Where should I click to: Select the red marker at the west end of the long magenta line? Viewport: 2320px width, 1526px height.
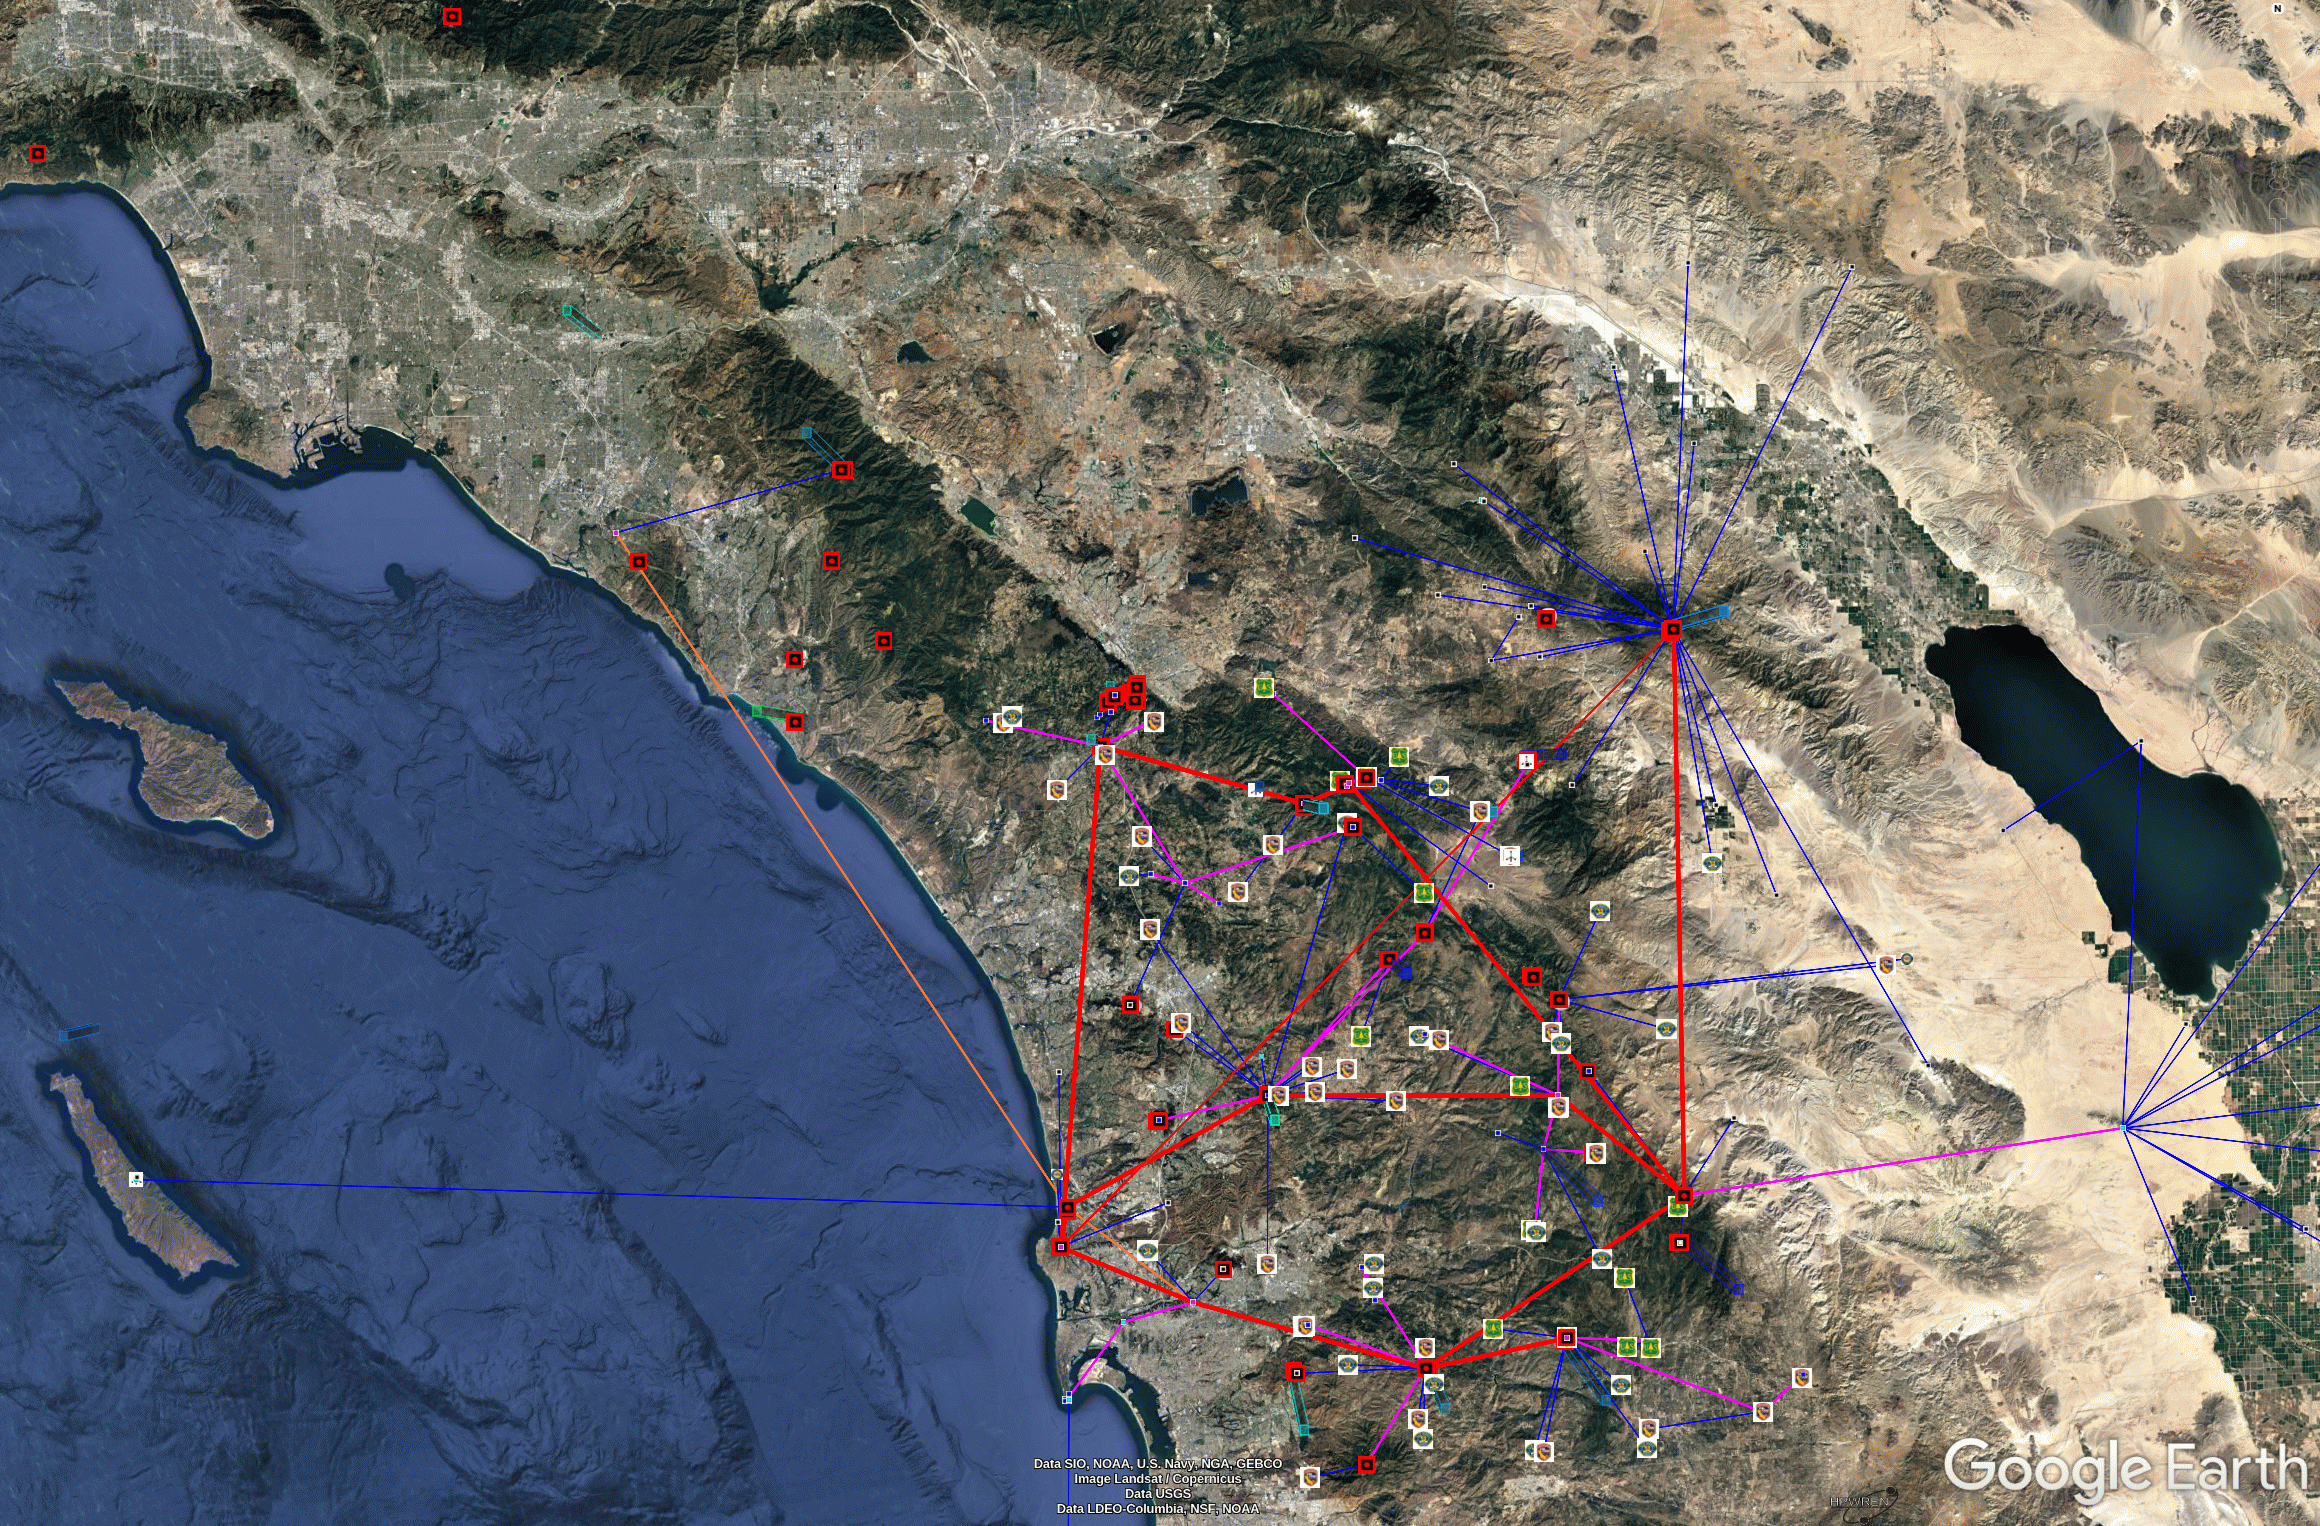[x=1684, y=1195]
